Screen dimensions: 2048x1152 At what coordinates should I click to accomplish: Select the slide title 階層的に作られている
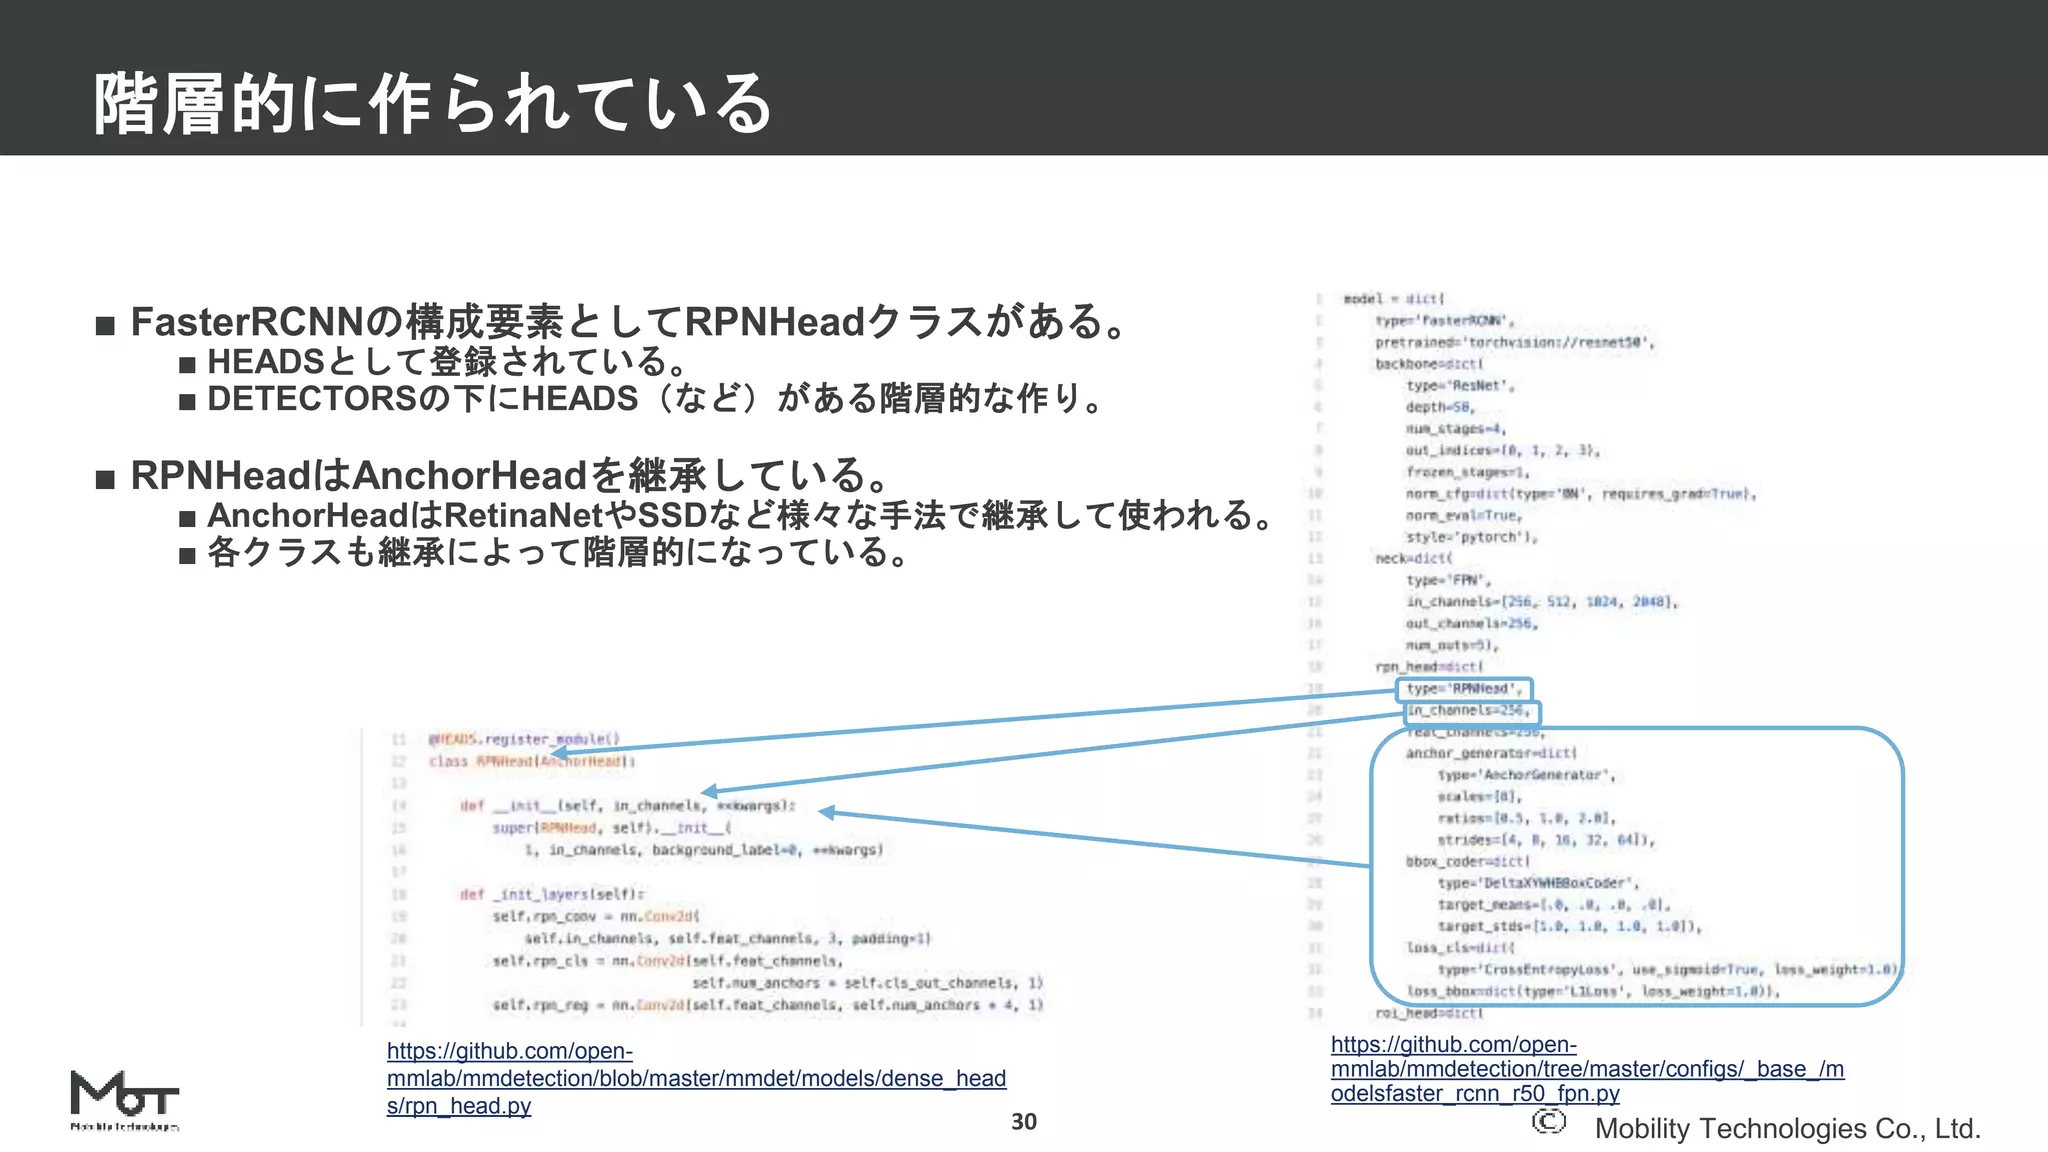point(433,103)
